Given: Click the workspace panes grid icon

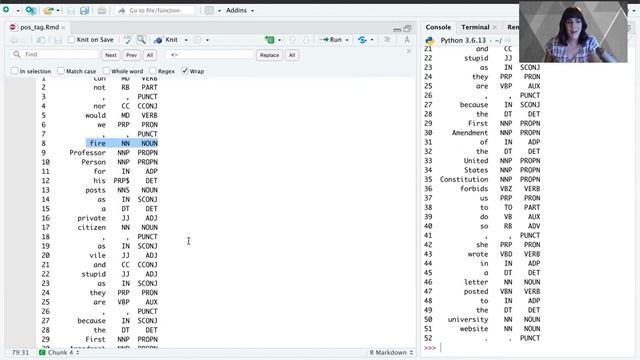Looking at the screenshot, I should (209, 10).
